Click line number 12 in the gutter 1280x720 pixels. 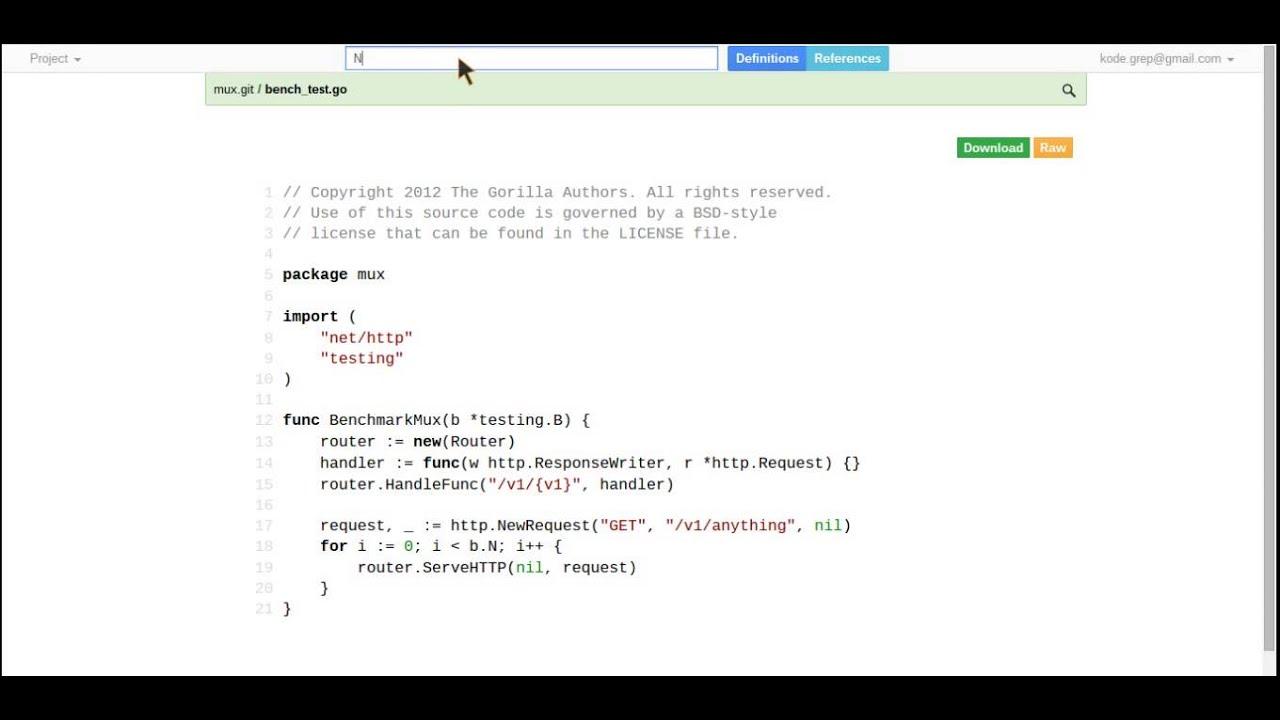(x=263, y=420)
